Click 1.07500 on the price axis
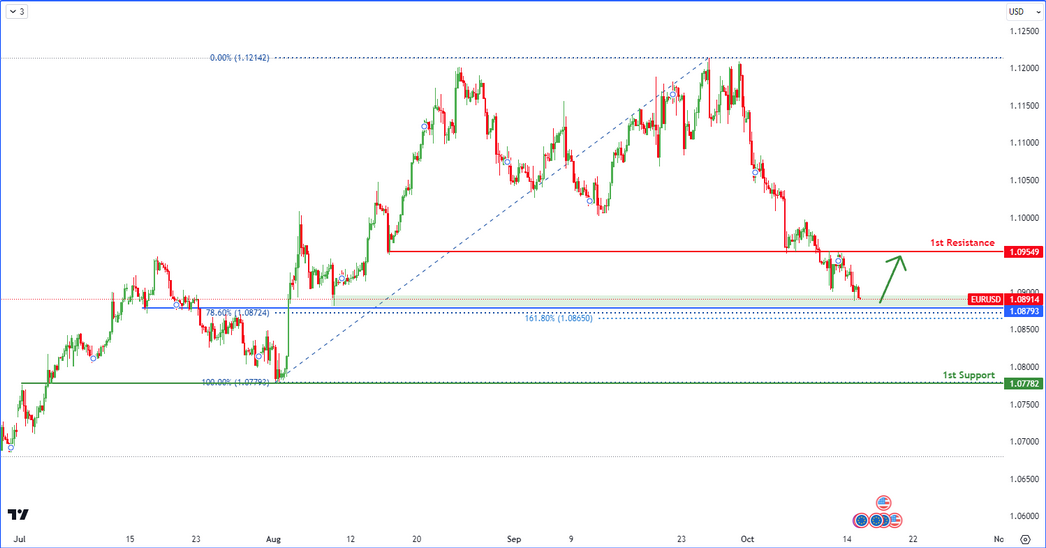1046x548 pixels. [1024, 404]
